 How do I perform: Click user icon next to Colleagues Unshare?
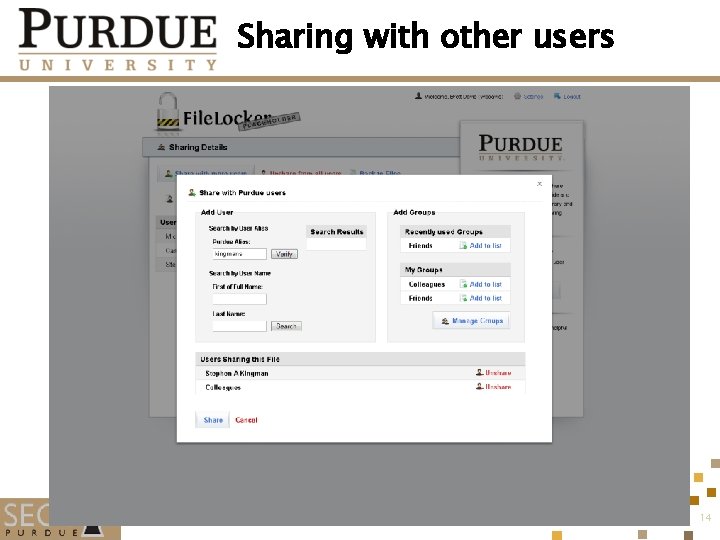[x=479, y=386]
